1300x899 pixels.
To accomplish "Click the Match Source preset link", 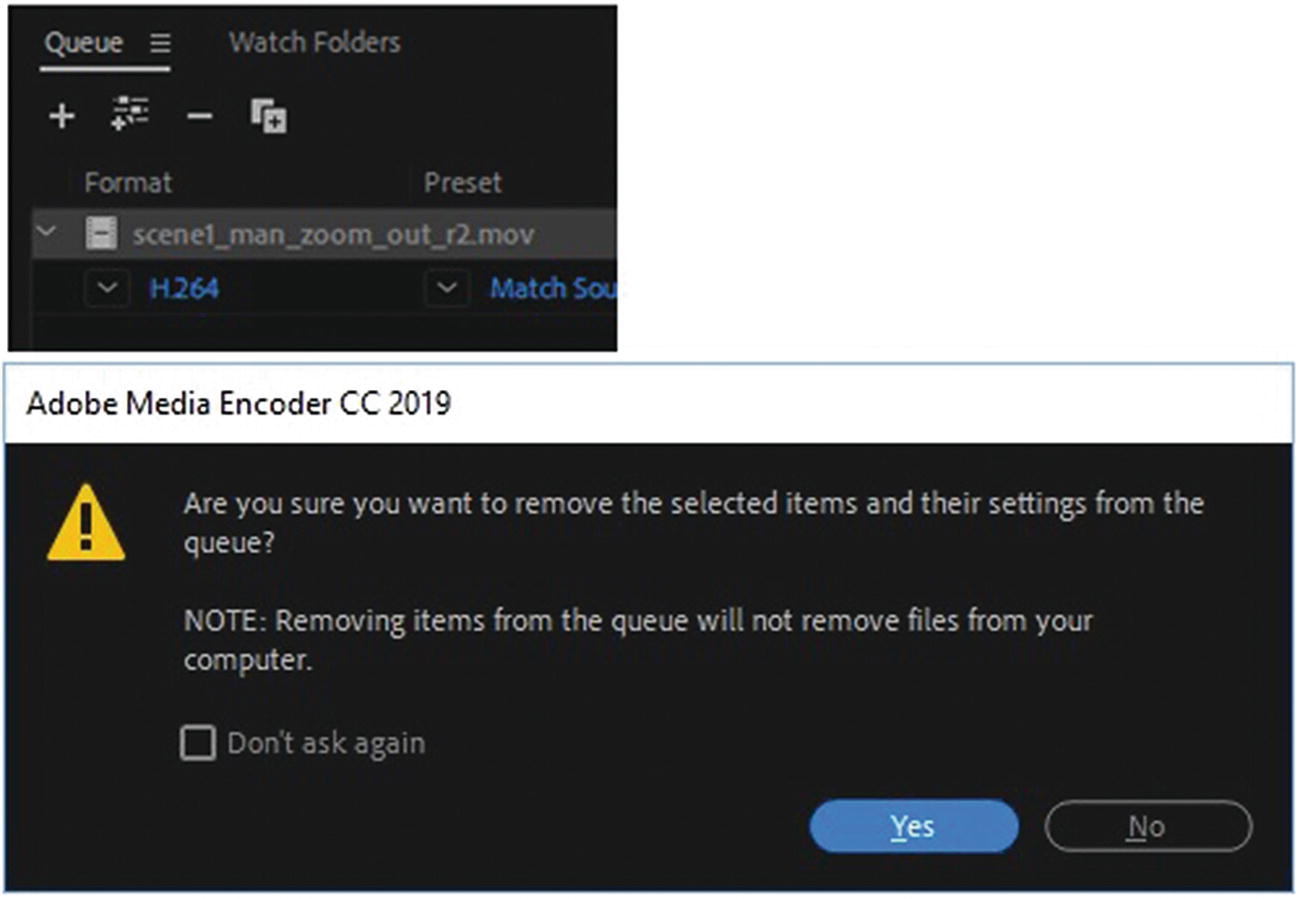I will (x=552, y=289).
